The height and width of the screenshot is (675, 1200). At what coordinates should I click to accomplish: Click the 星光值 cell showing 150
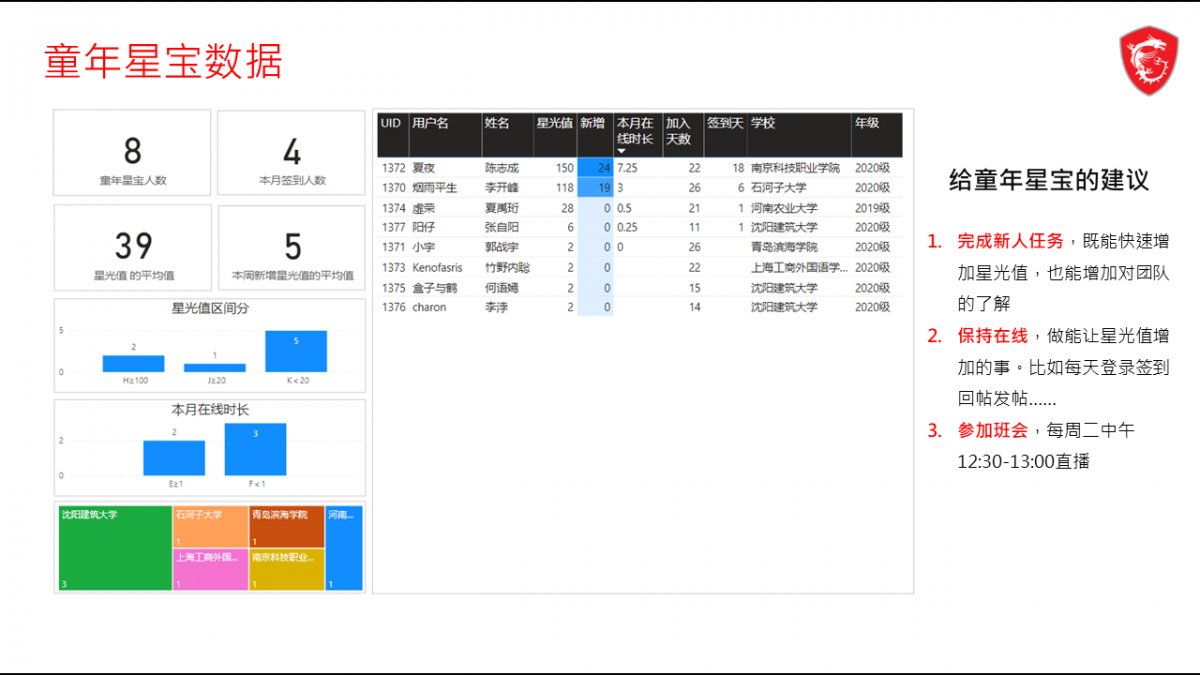click(564, 168)
